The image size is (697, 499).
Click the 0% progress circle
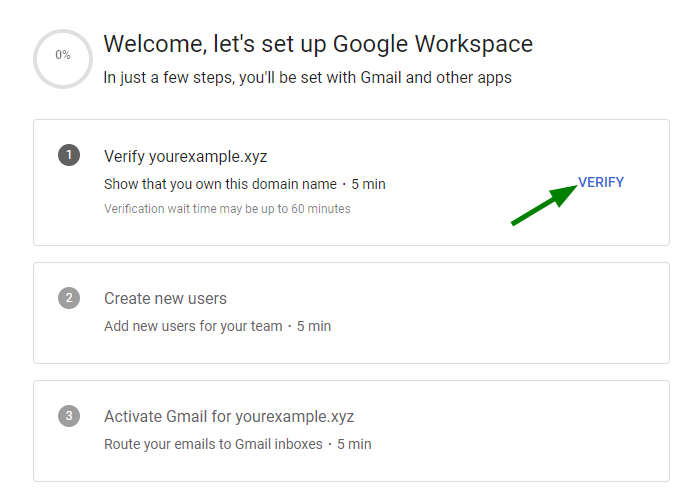click(63, 56)
